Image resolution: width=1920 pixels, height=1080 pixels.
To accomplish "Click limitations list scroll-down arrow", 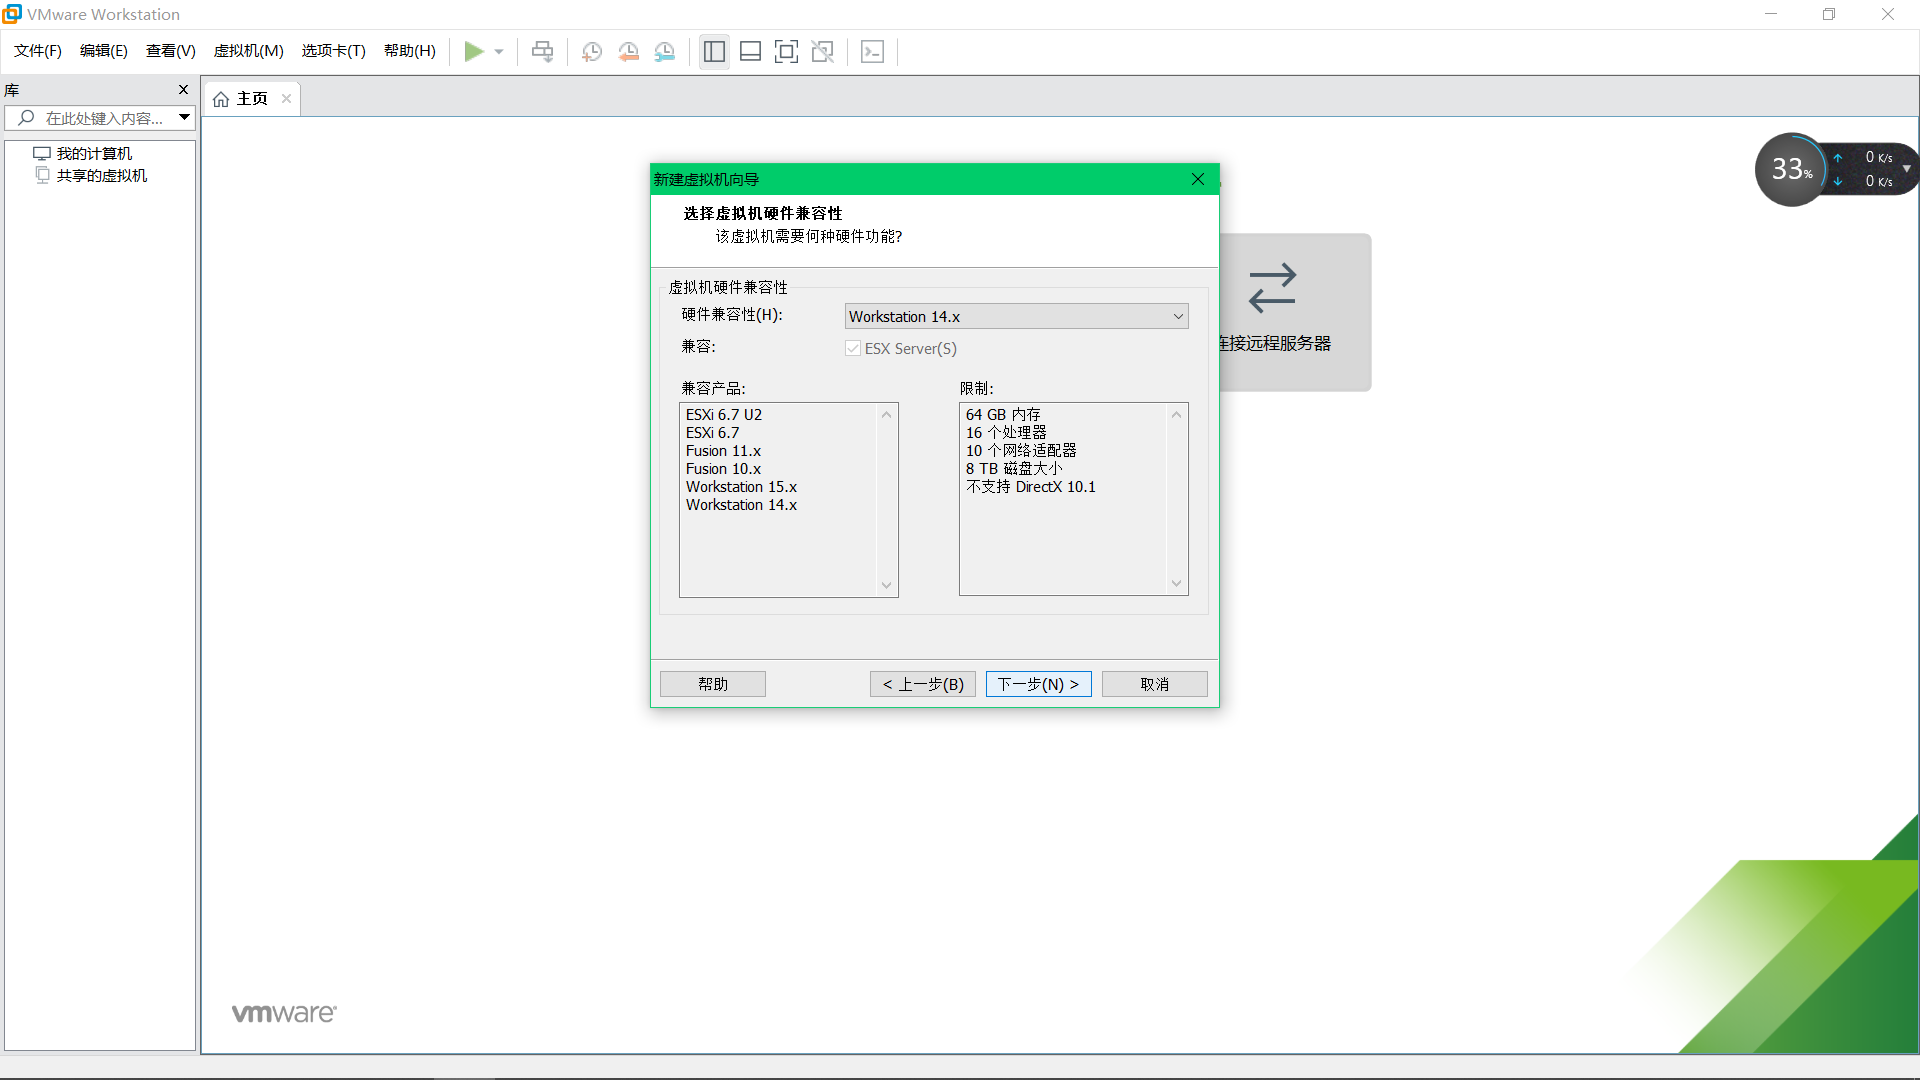I will click(1176, 584).
